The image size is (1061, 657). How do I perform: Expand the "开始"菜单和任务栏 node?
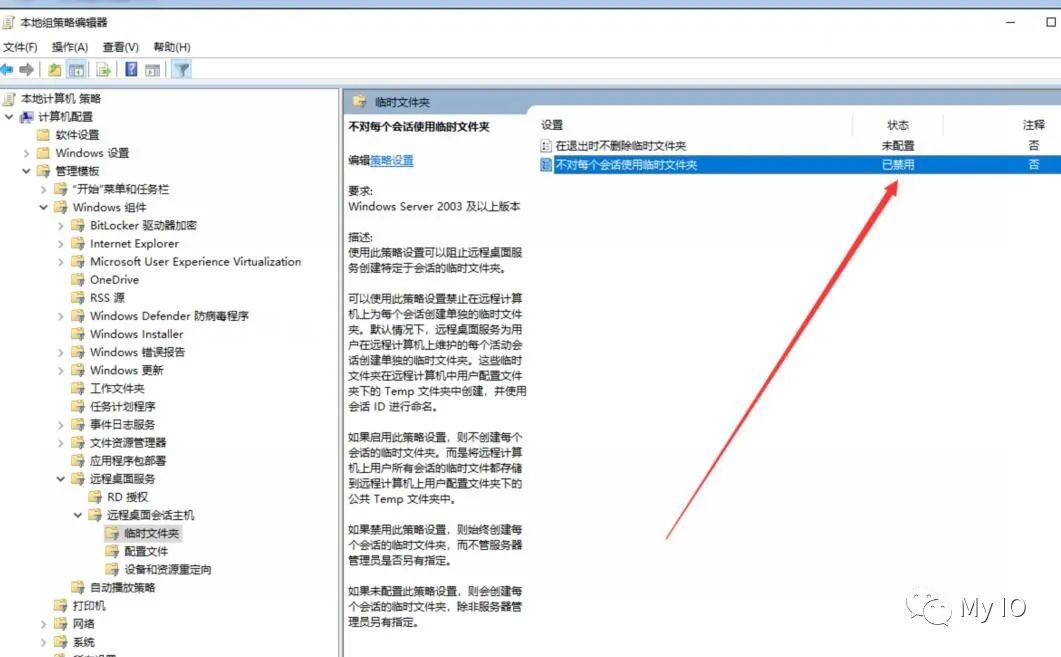pos(43,189)
